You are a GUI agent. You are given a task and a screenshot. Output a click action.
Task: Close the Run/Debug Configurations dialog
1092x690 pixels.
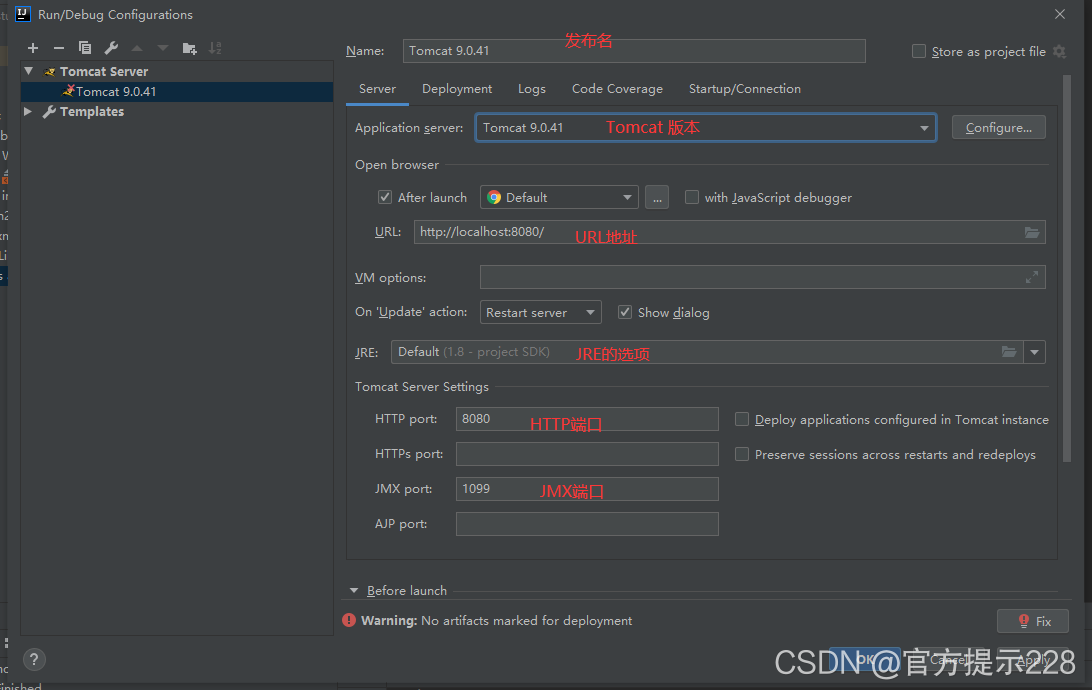(1060, 14)
